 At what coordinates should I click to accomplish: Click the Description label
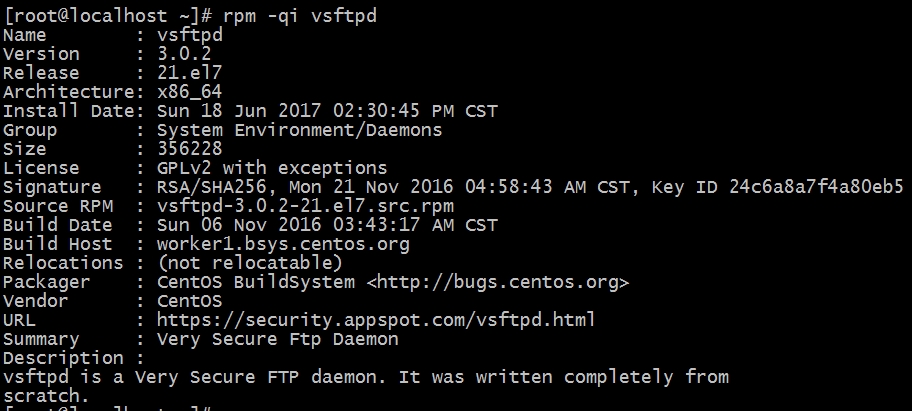(63, 358)
